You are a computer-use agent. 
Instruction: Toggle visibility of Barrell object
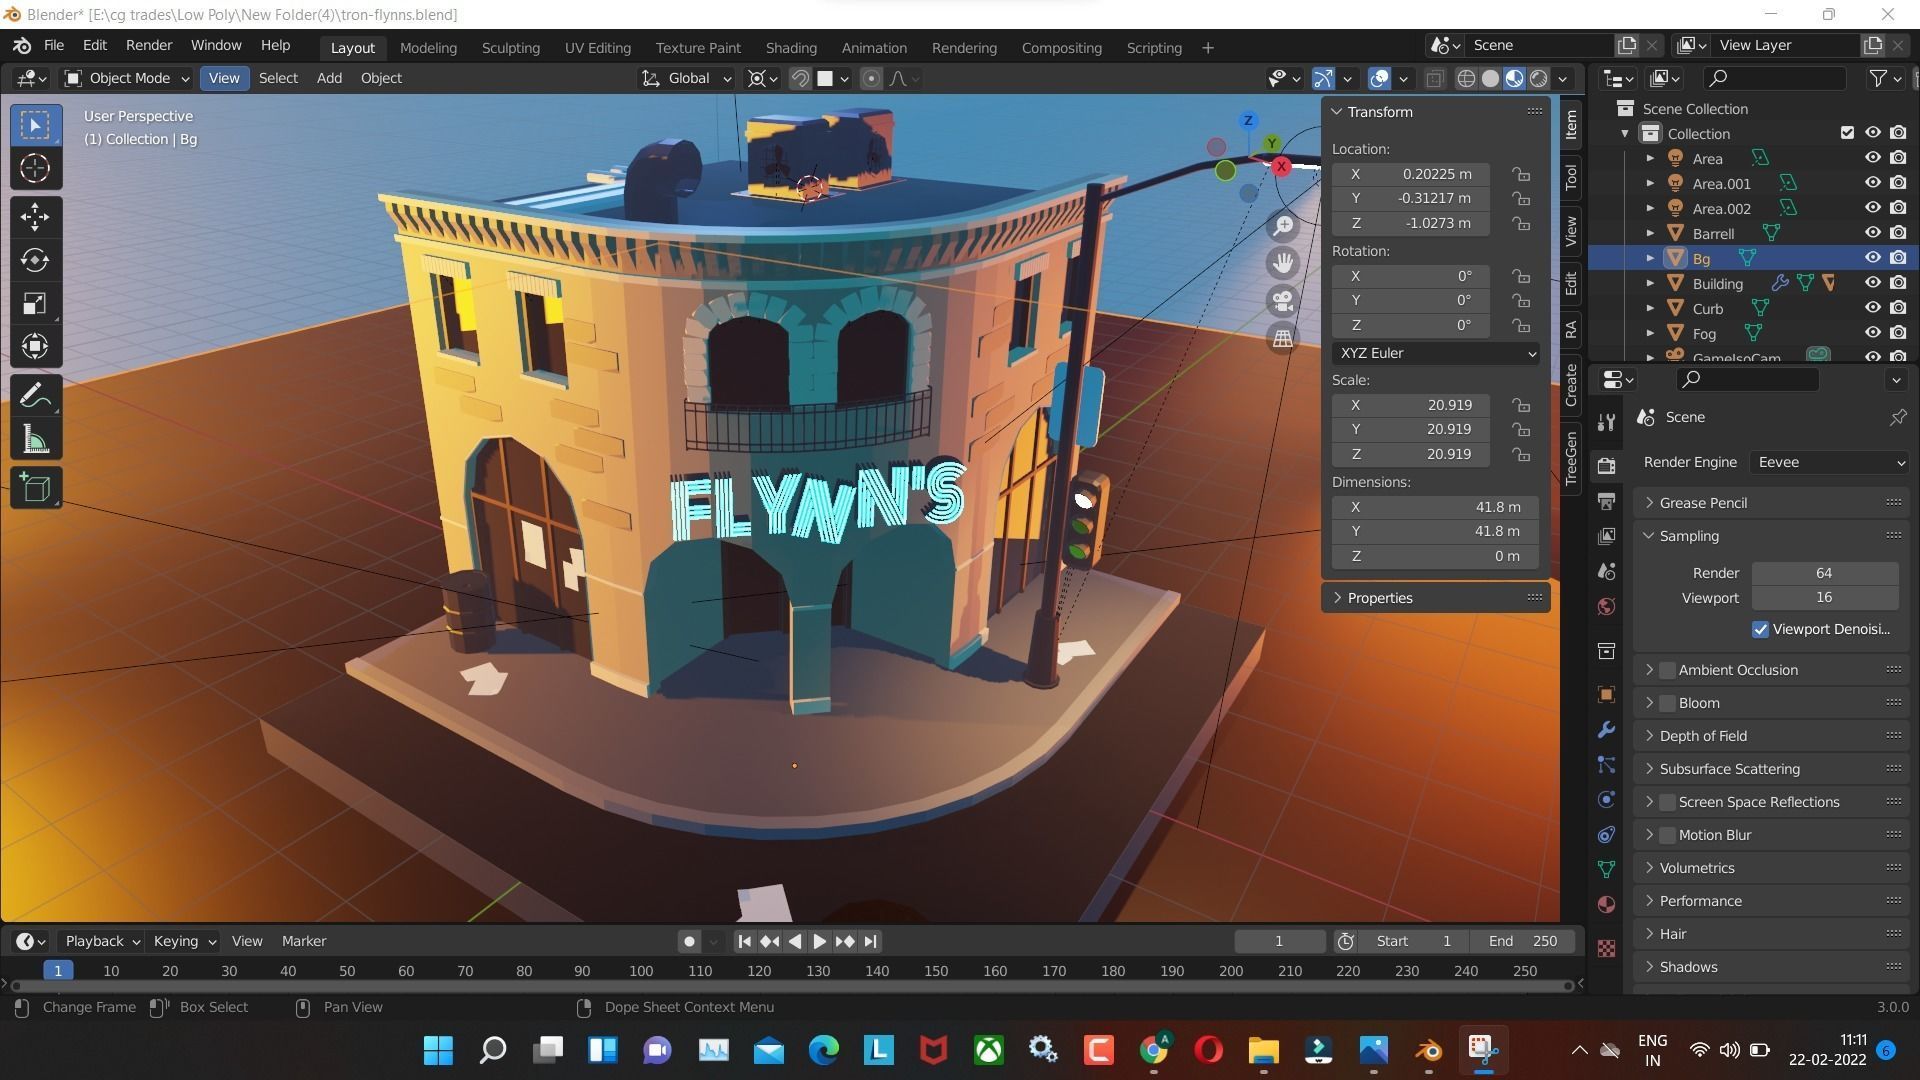point(1872,233)
